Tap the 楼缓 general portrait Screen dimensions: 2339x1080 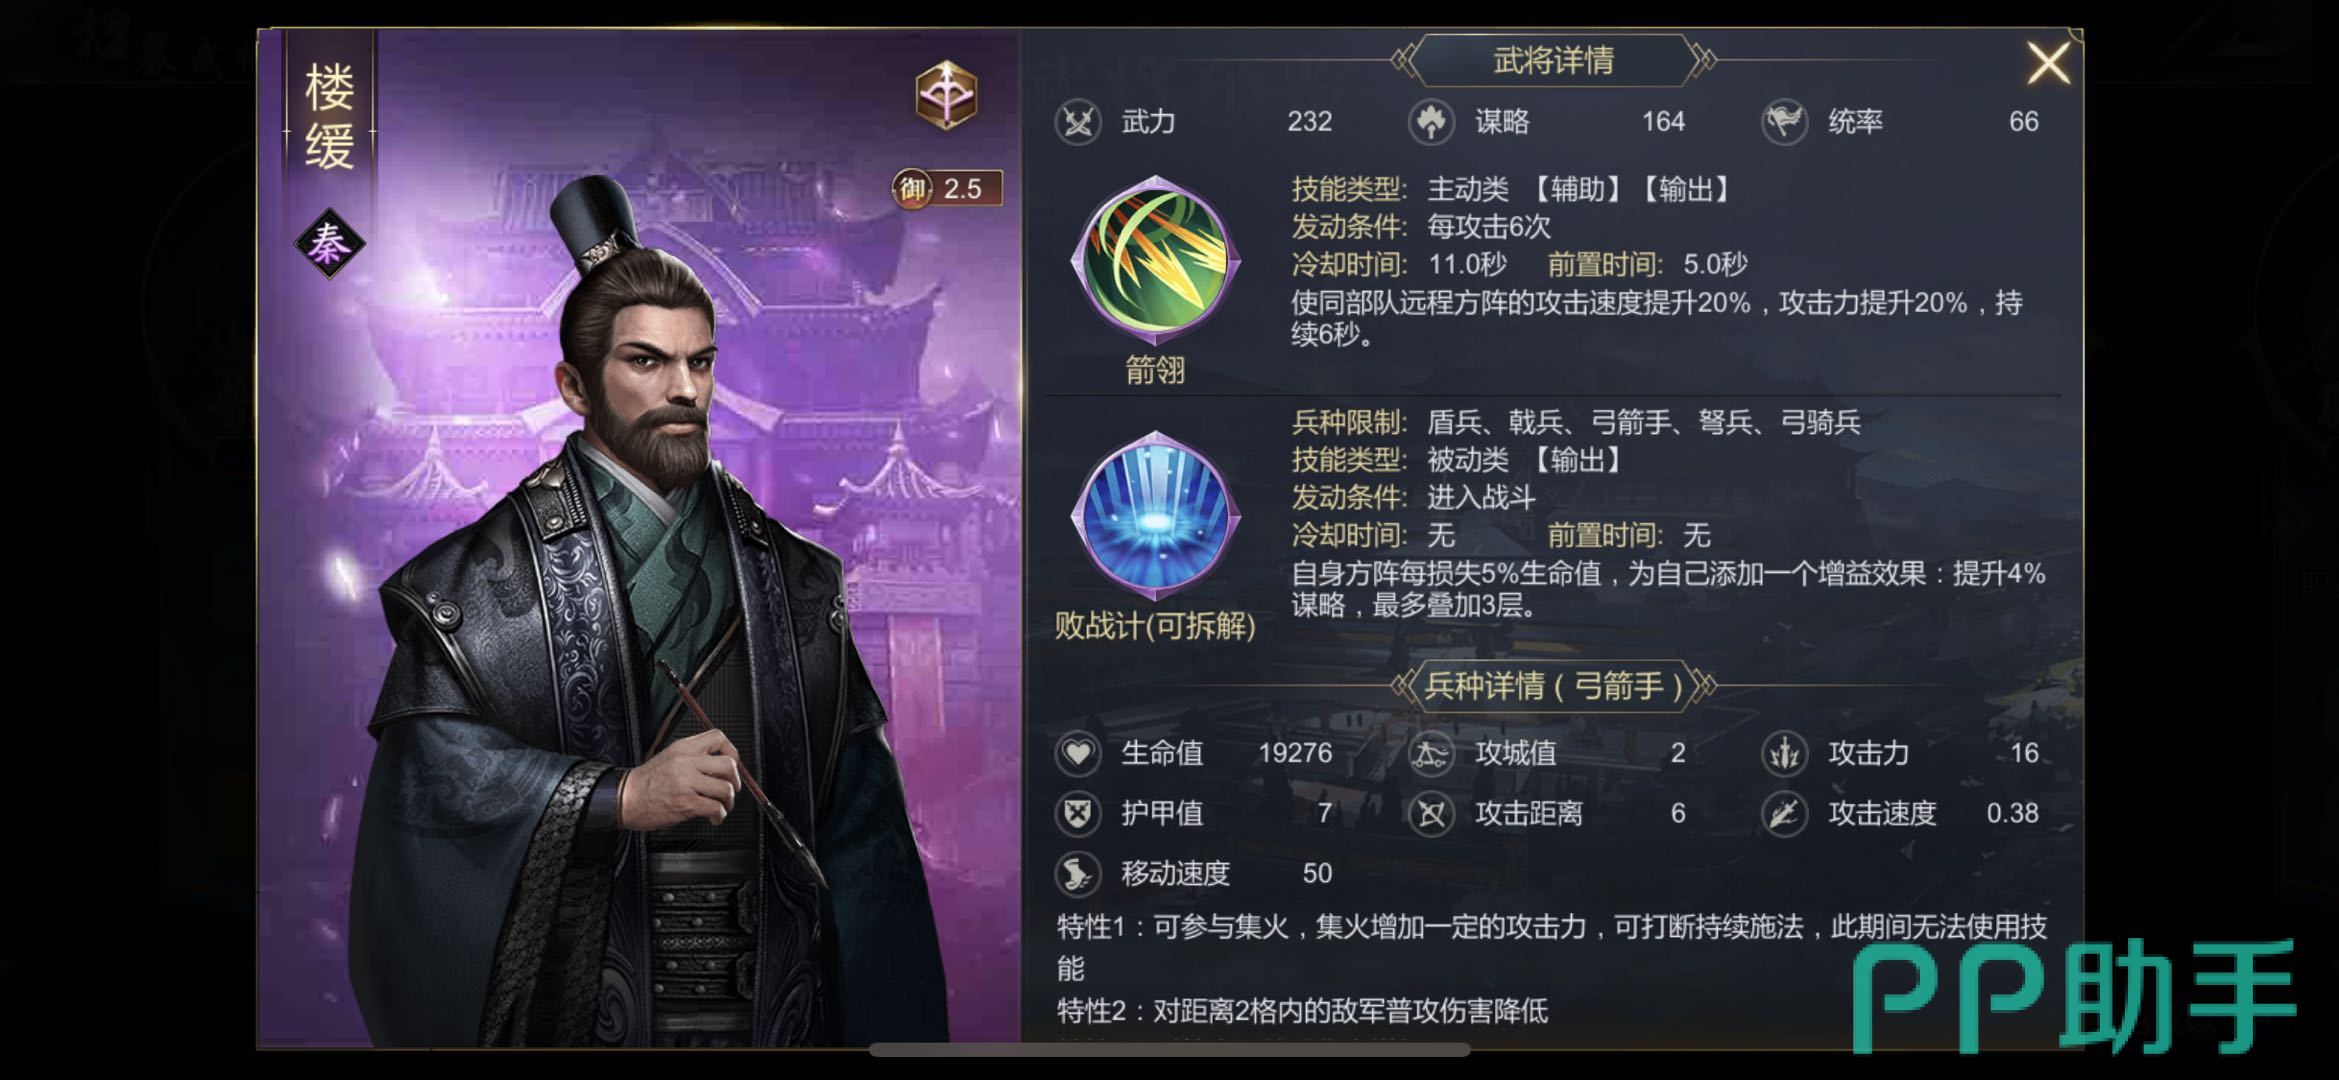(x=640, y=620)
